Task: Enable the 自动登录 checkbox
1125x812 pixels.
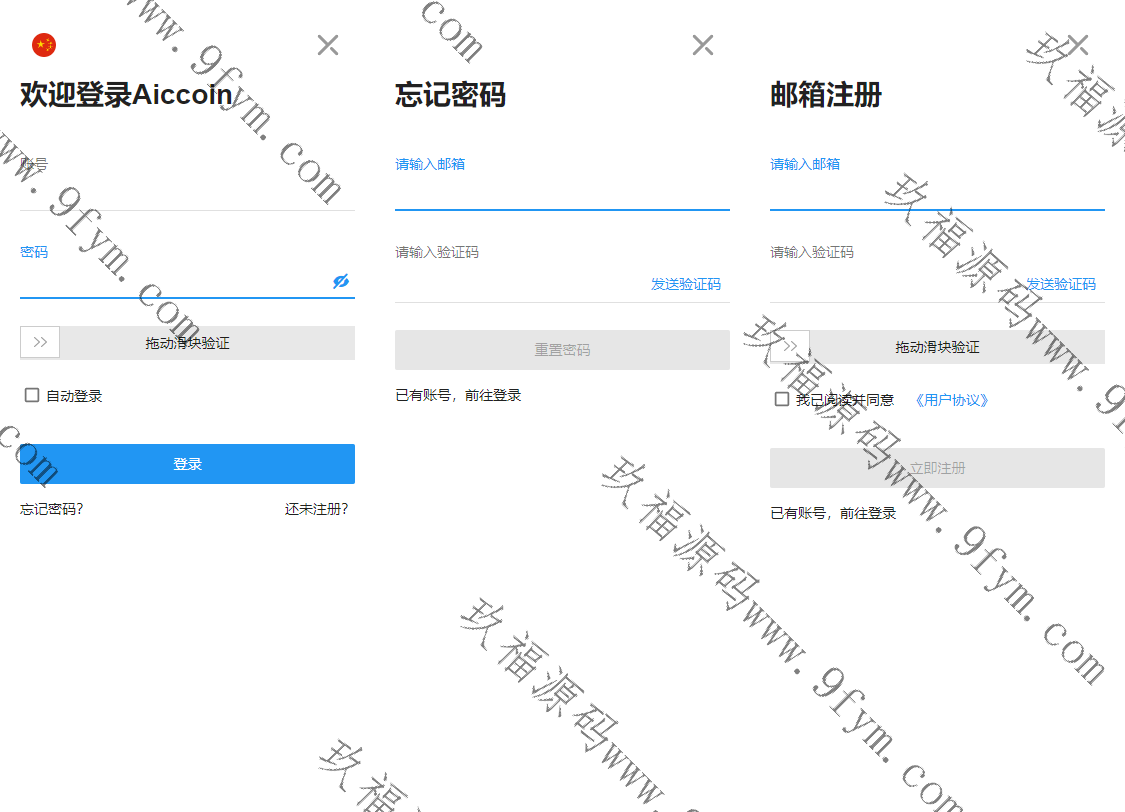Action: [x=32, y=396]
